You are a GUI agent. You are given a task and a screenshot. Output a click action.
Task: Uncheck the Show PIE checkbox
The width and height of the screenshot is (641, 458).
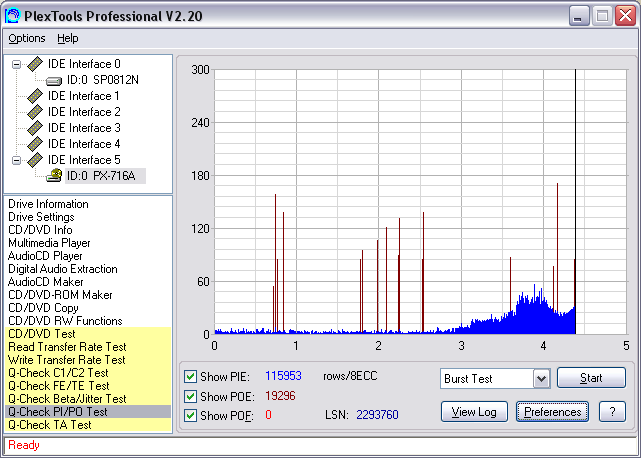click(x=190, y=376)
